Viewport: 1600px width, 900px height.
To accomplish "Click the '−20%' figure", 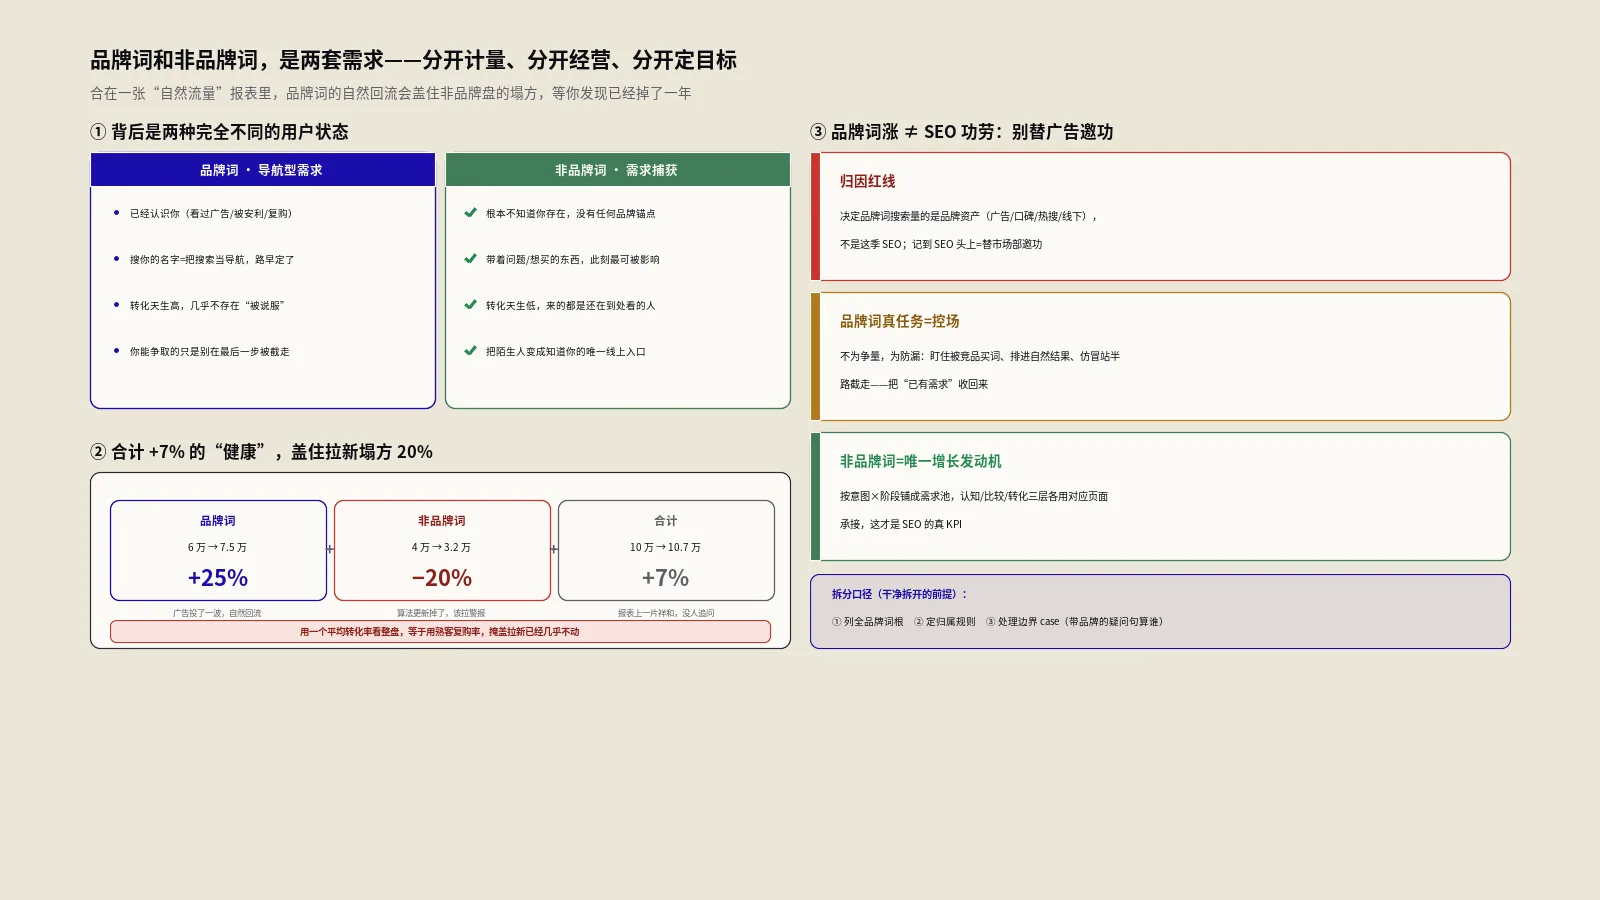I will pos(442,578).
